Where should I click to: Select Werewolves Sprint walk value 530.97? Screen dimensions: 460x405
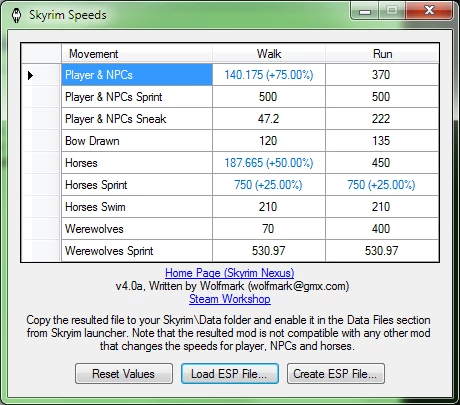coord(269,251)
